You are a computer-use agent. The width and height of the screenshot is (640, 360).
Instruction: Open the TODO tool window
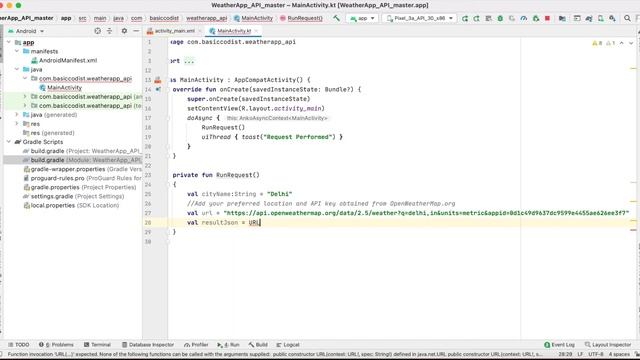(x=19, y=345)
